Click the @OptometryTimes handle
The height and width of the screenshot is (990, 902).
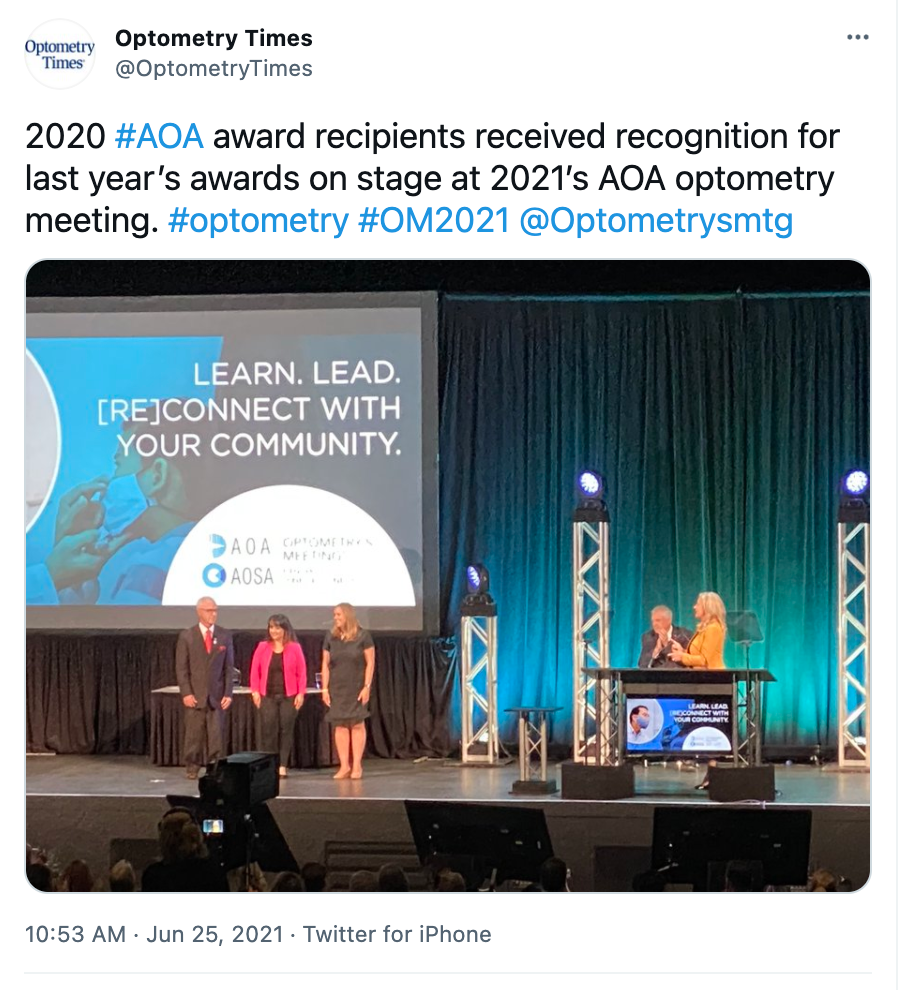[x=216, y=68]
